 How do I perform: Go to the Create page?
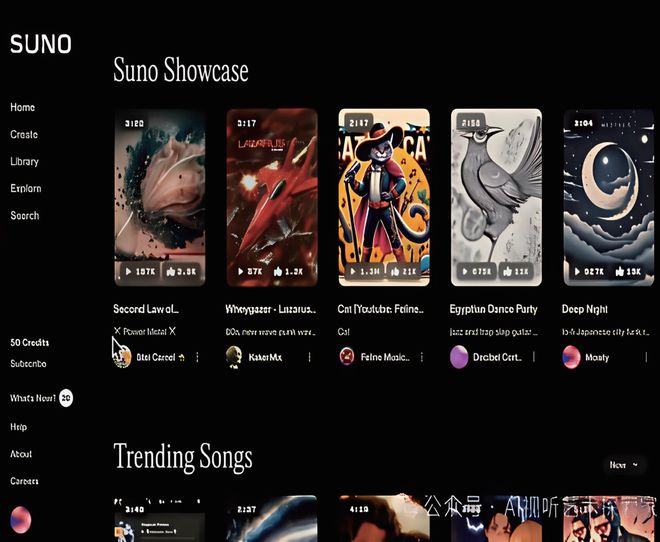pyautogui.click(x=24, y=134)
